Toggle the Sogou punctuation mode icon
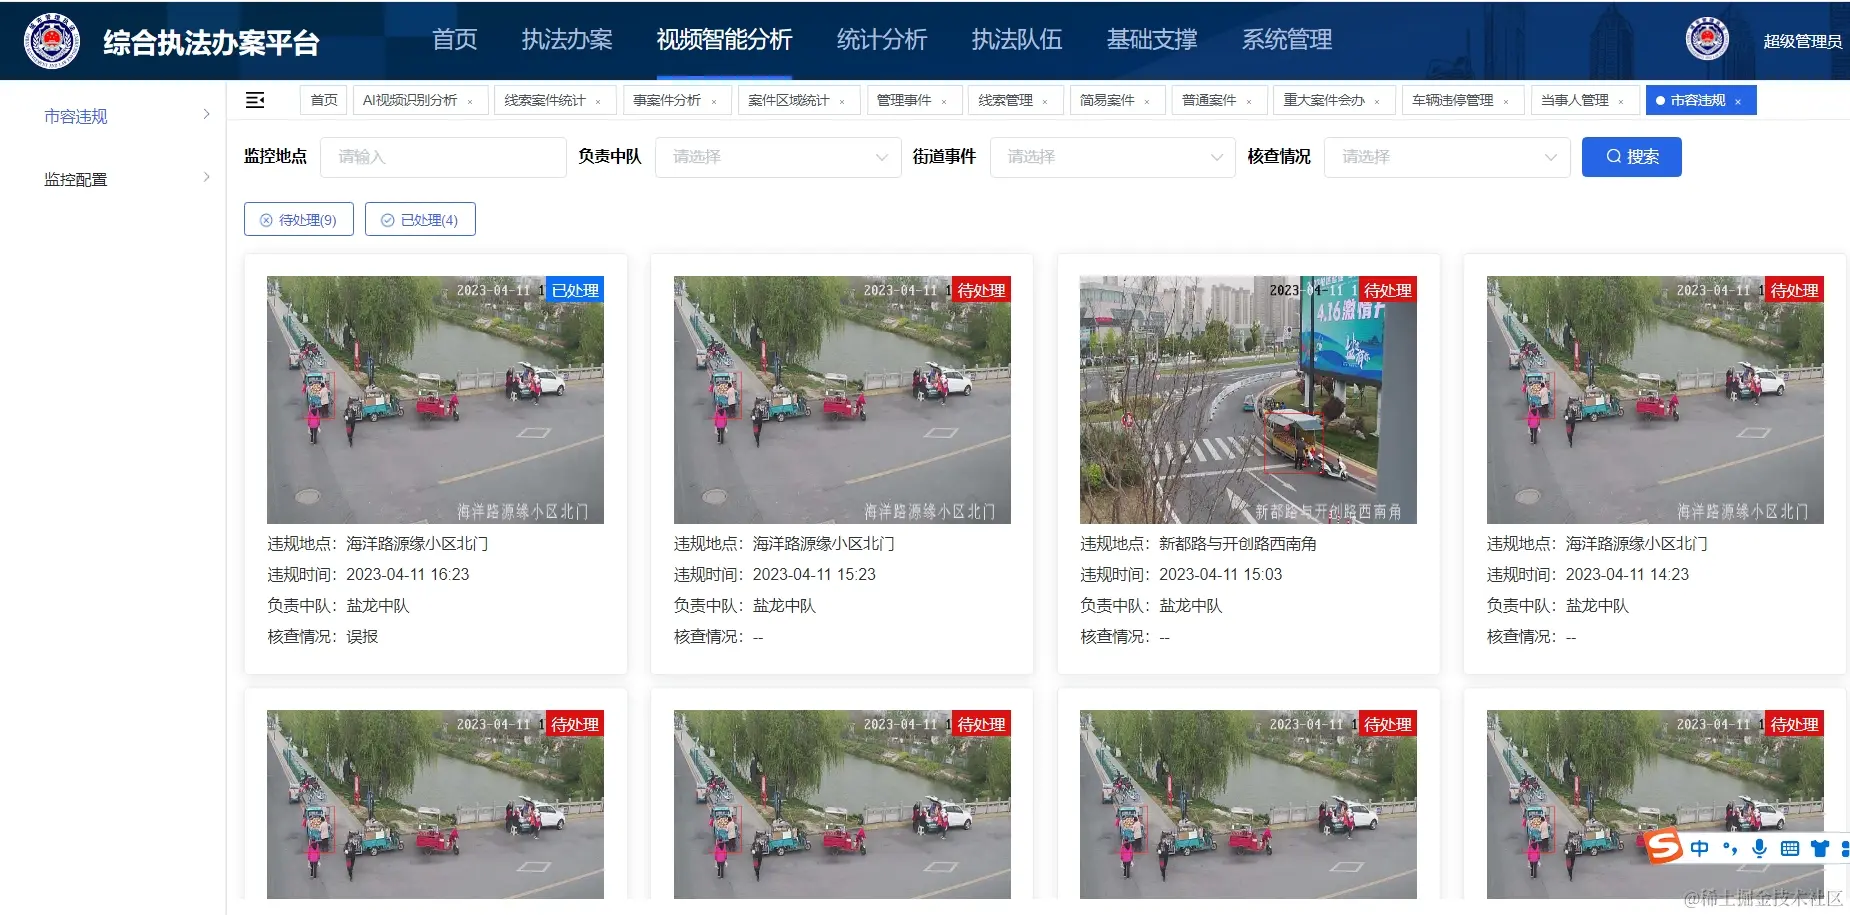The width and height of the screenshot is (1850, 915). [1730, 849]
